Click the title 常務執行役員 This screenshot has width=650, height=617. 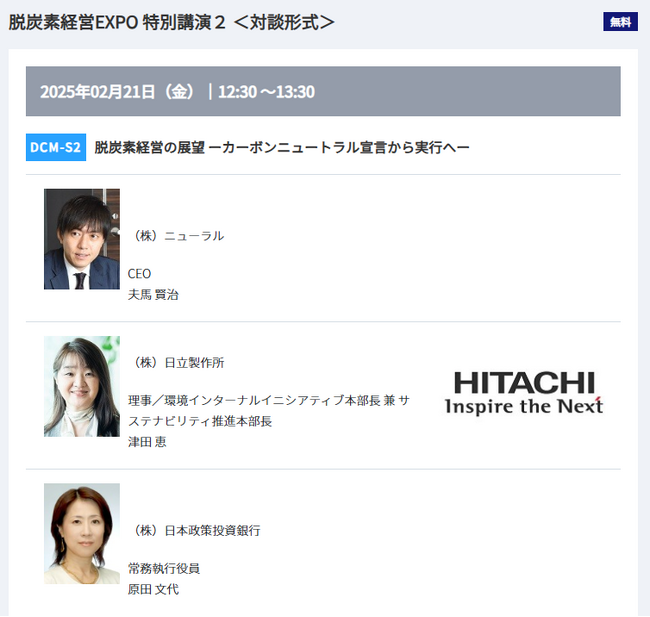(164, 568)
